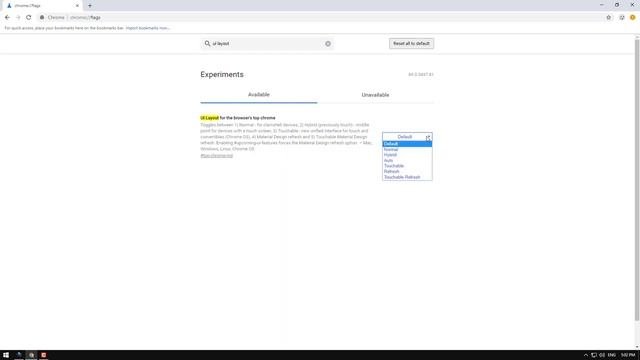640x360 pixels.
Task: Focus the flags search input field
Action: click(267, 43)
